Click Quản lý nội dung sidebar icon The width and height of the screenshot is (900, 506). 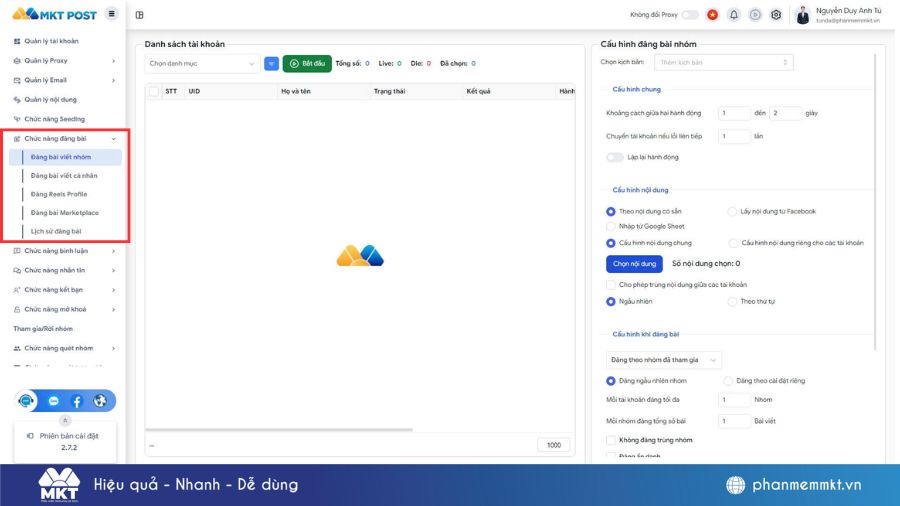tap(17, 100)
